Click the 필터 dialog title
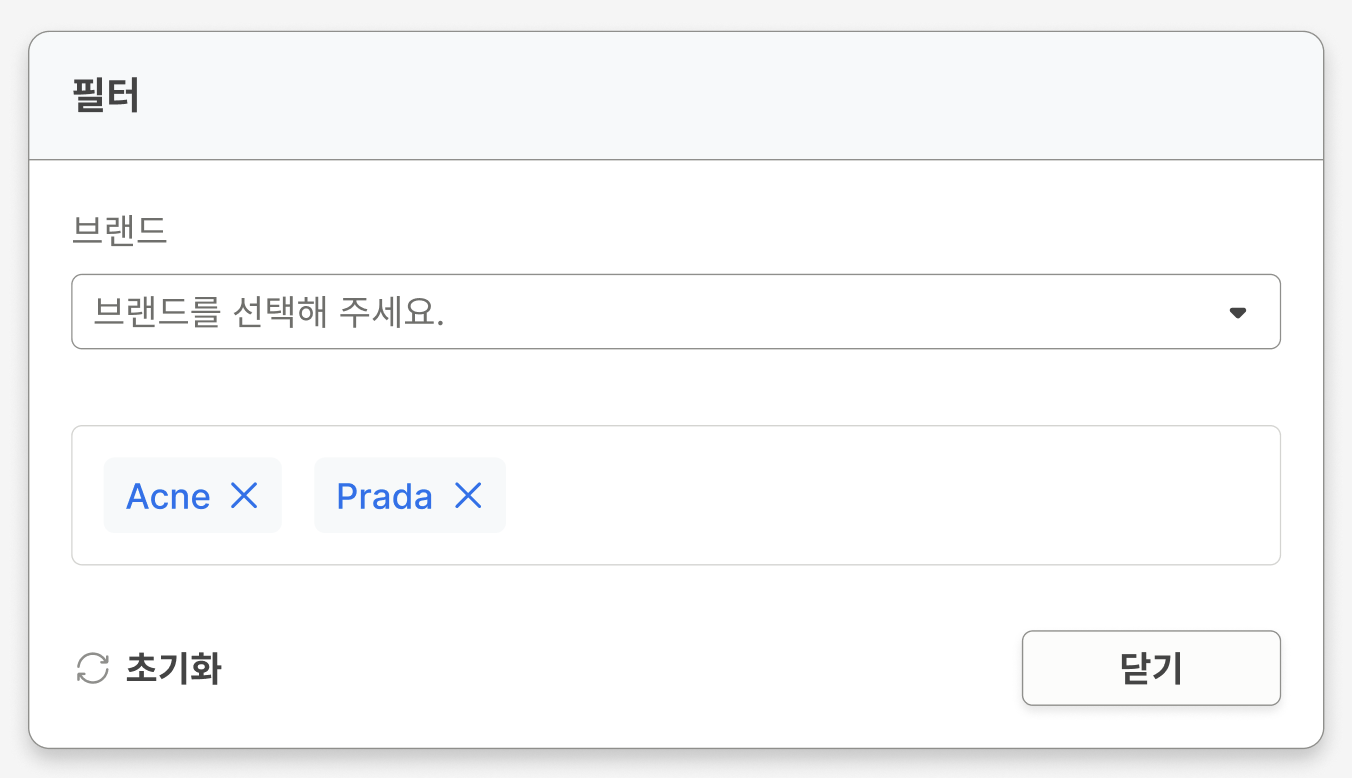The height and width of the screenshot is (778, 1352). click(x=106, y=97)
